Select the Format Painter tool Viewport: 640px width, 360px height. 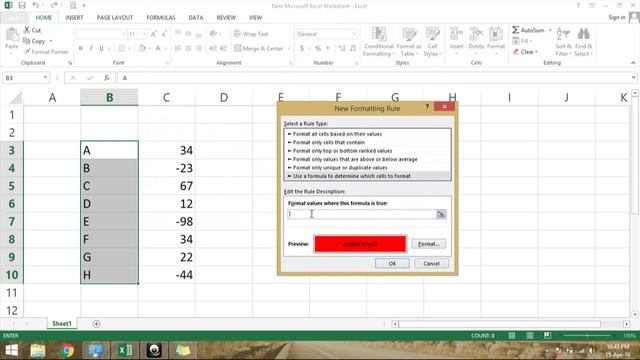point(46,52)
